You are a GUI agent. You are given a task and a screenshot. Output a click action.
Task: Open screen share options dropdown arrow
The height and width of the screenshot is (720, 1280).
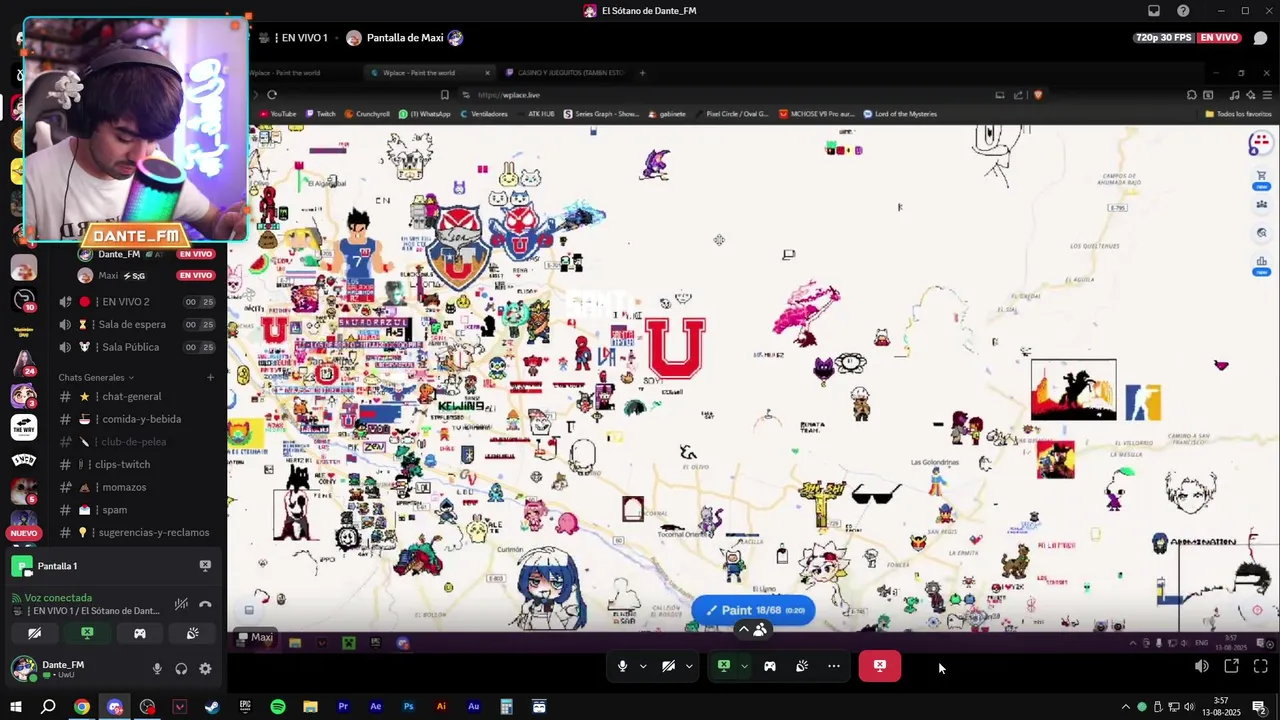744,666
